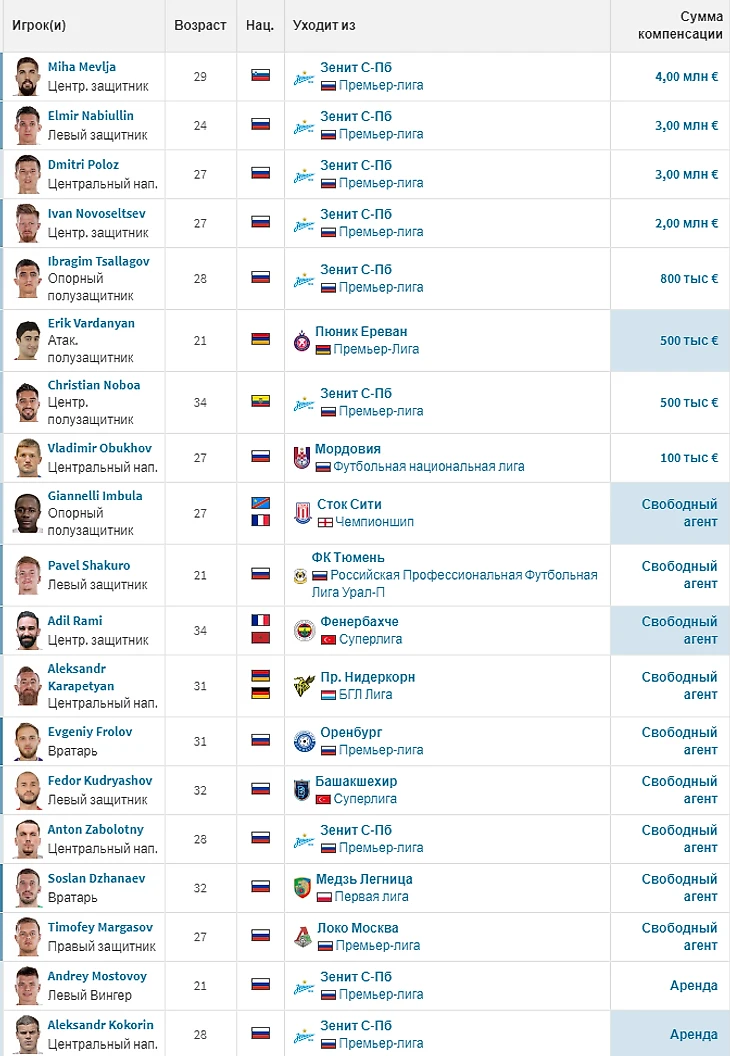This screenshot has width=730, height=1056.
Task: Click Miha Mevlja's player photo
Action: [26, 77]
